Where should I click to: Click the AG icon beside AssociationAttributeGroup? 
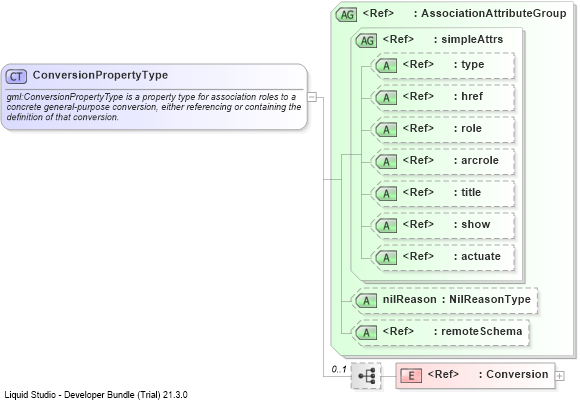[346, 15]
